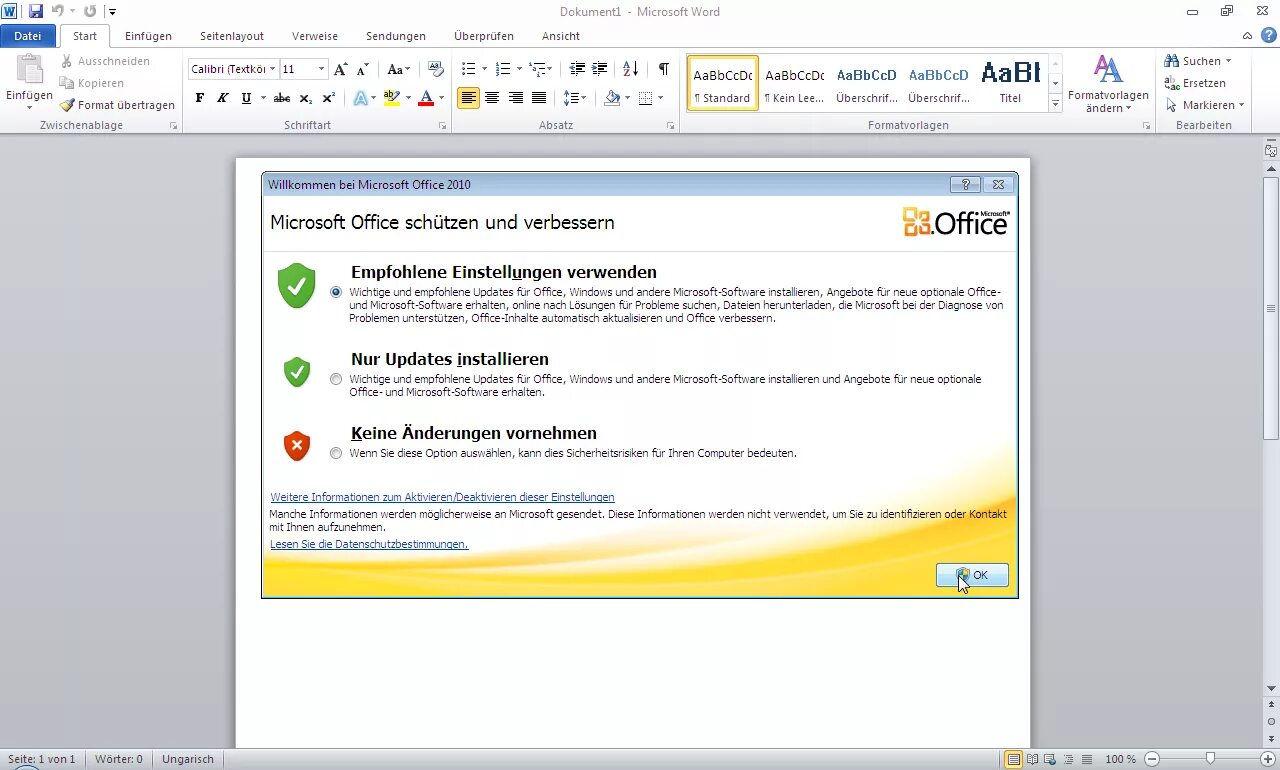Apply subscript formatting
The height and width of the screenshot is (770, 1280).
coord(306,98)
